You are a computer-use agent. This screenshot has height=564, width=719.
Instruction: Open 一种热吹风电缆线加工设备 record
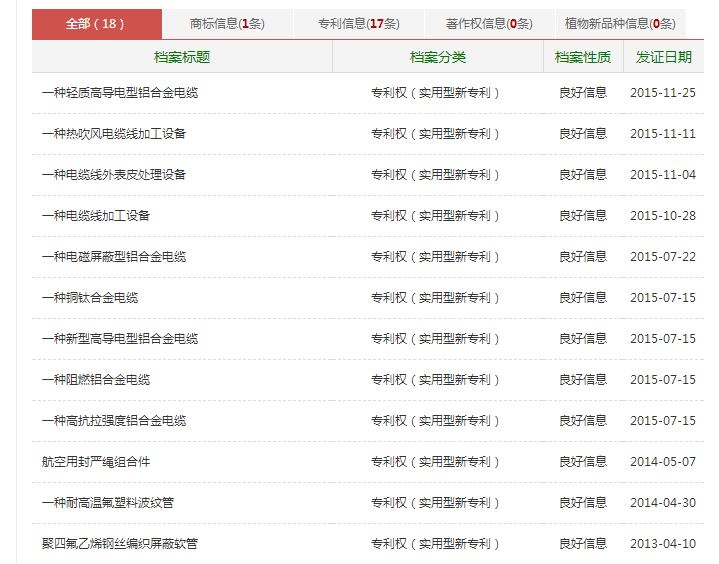(114, 134)
